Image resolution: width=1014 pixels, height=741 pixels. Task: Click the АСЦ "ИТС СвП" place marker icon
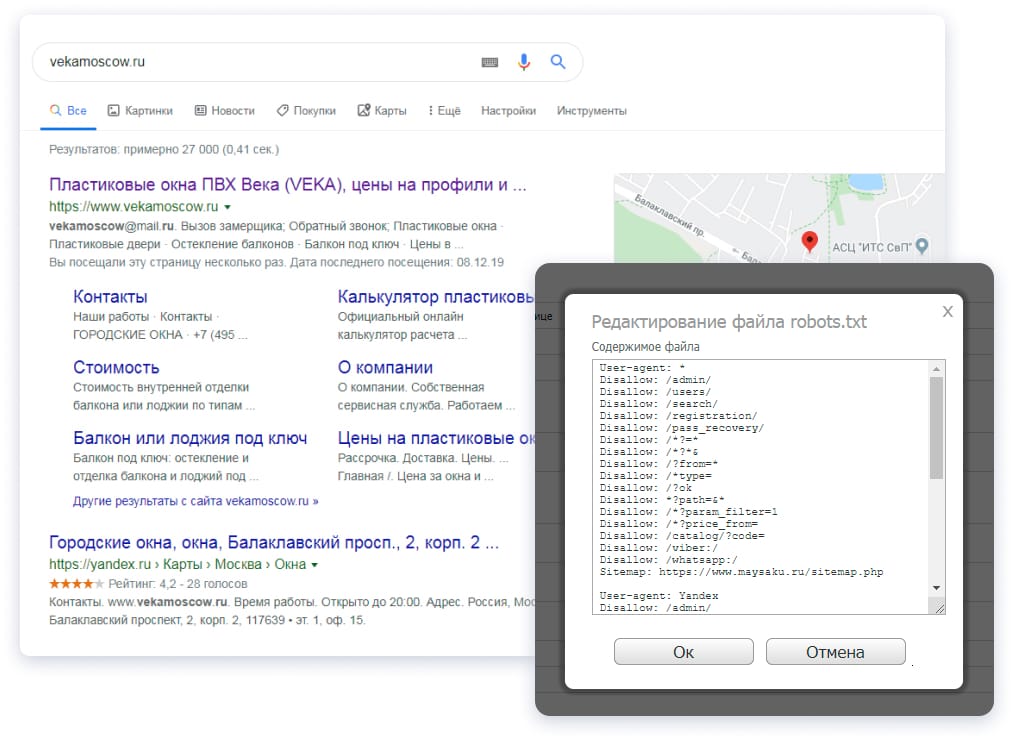coord(922,246)
